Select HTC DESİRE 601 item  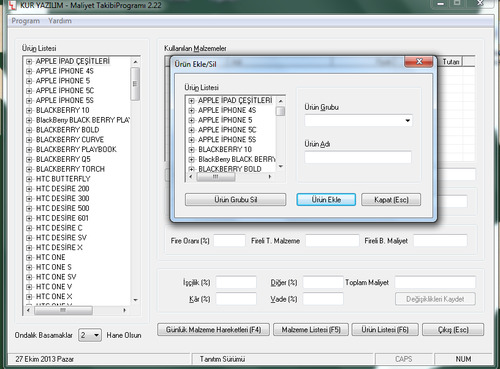pos(62,218)
